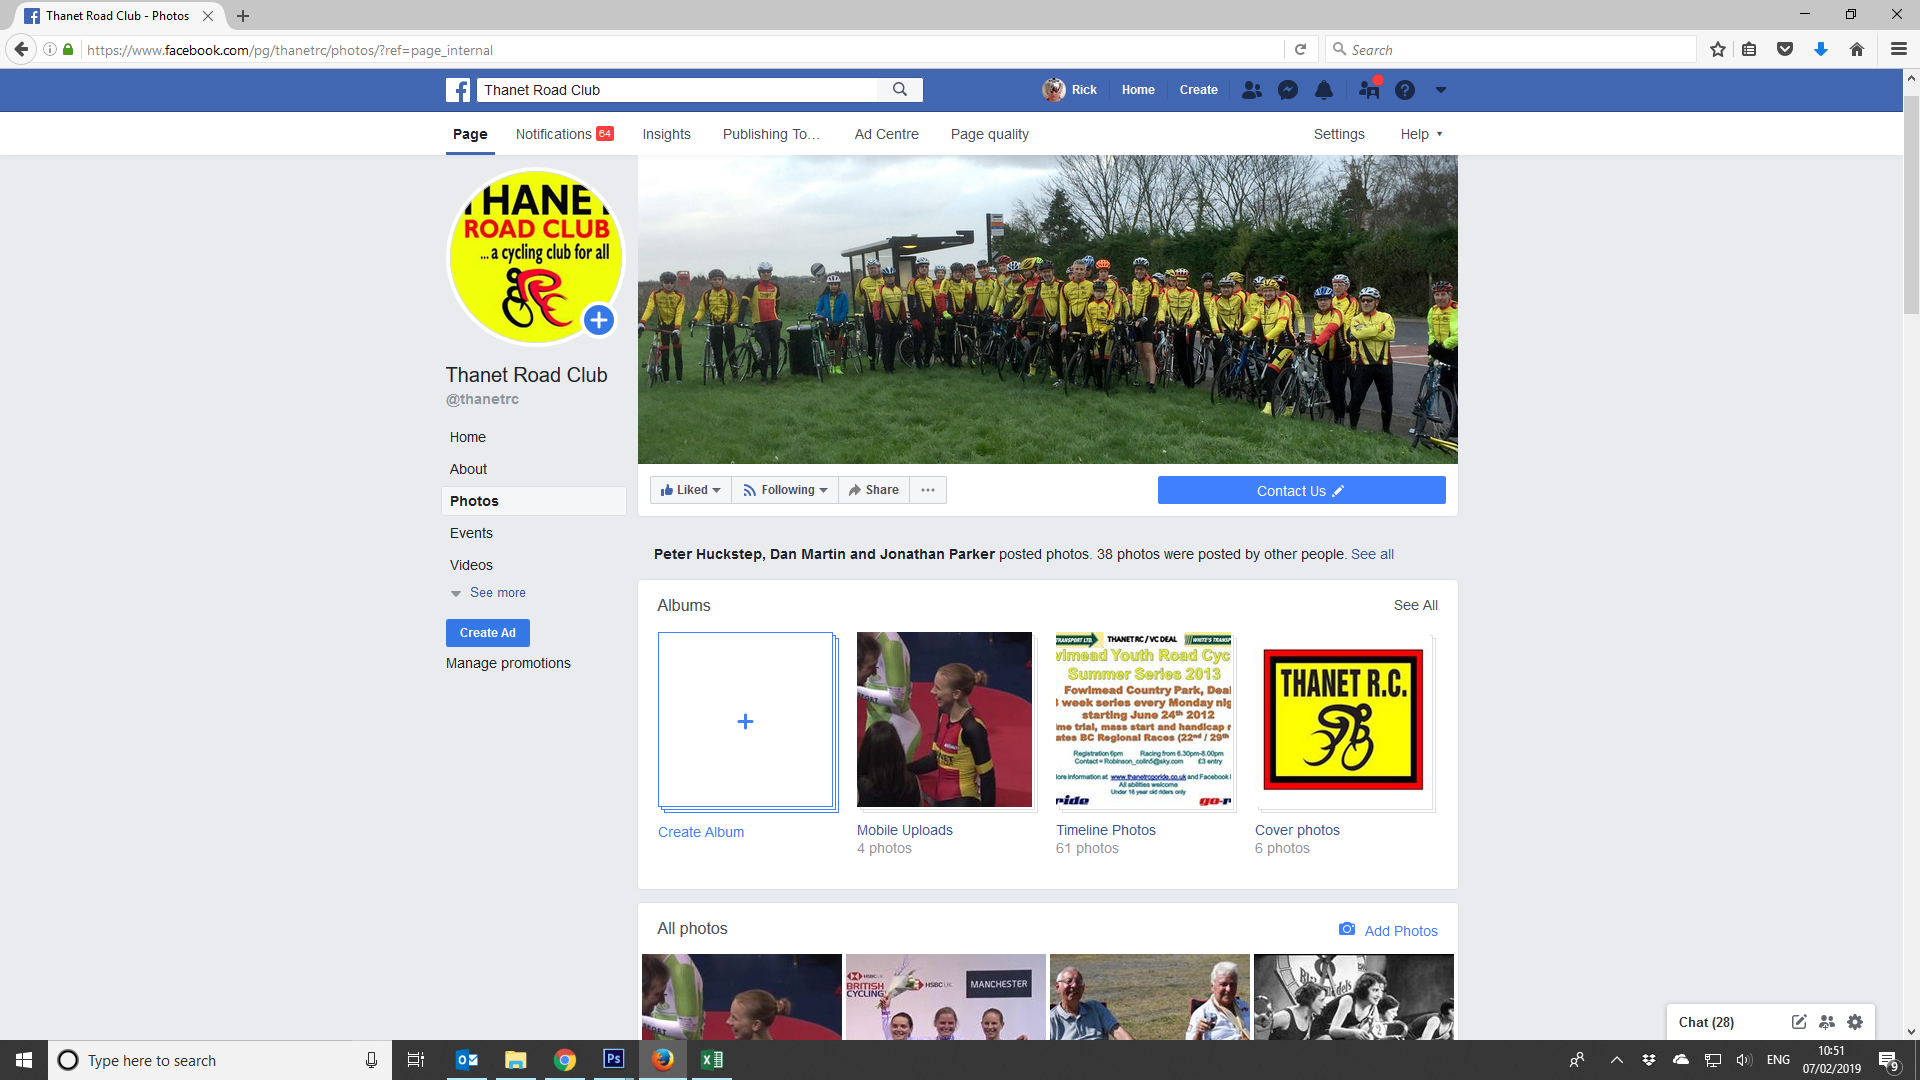Click the Create Ad button
1920x1080 pixels.
[488, 633]
